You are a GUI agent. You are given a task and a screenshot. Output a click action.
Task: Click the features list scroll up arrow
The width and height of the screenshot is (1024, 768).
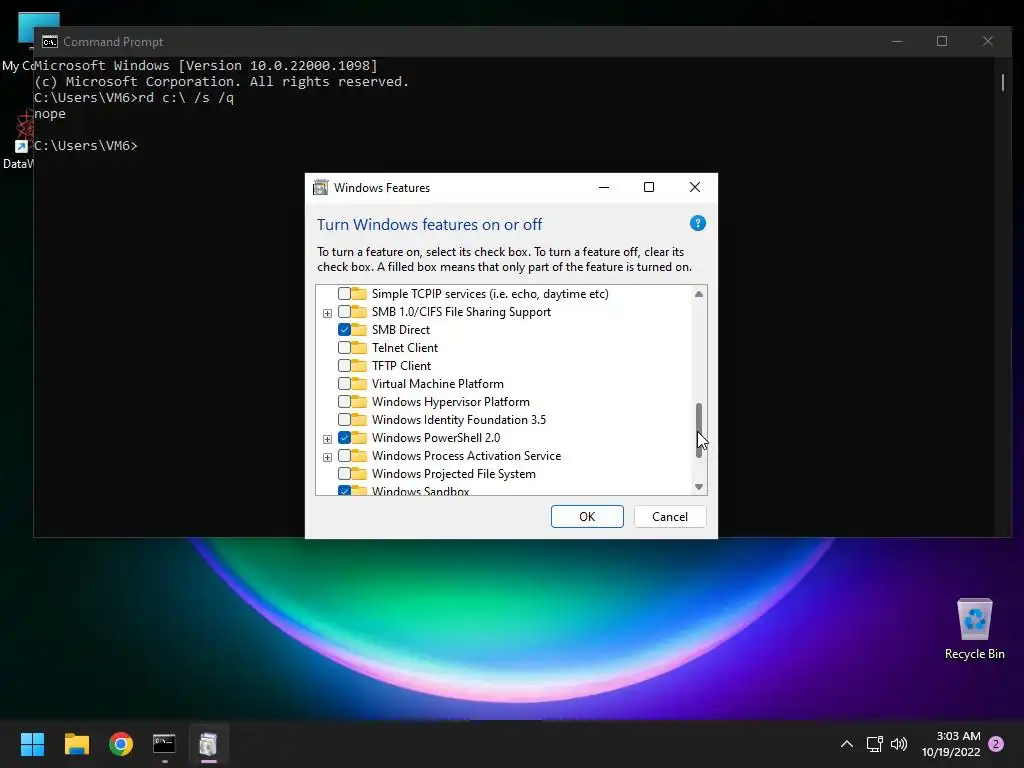(x=699, y=294)
